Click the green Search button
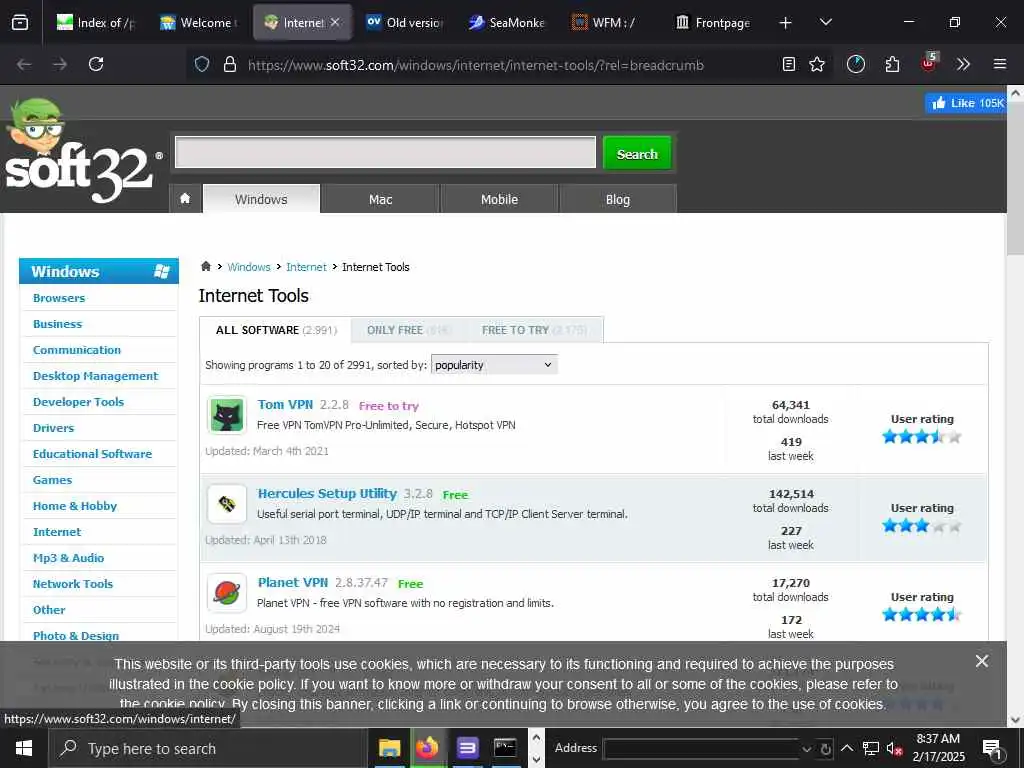Screen dimensions: 1024x768 (x=637, y=153)
